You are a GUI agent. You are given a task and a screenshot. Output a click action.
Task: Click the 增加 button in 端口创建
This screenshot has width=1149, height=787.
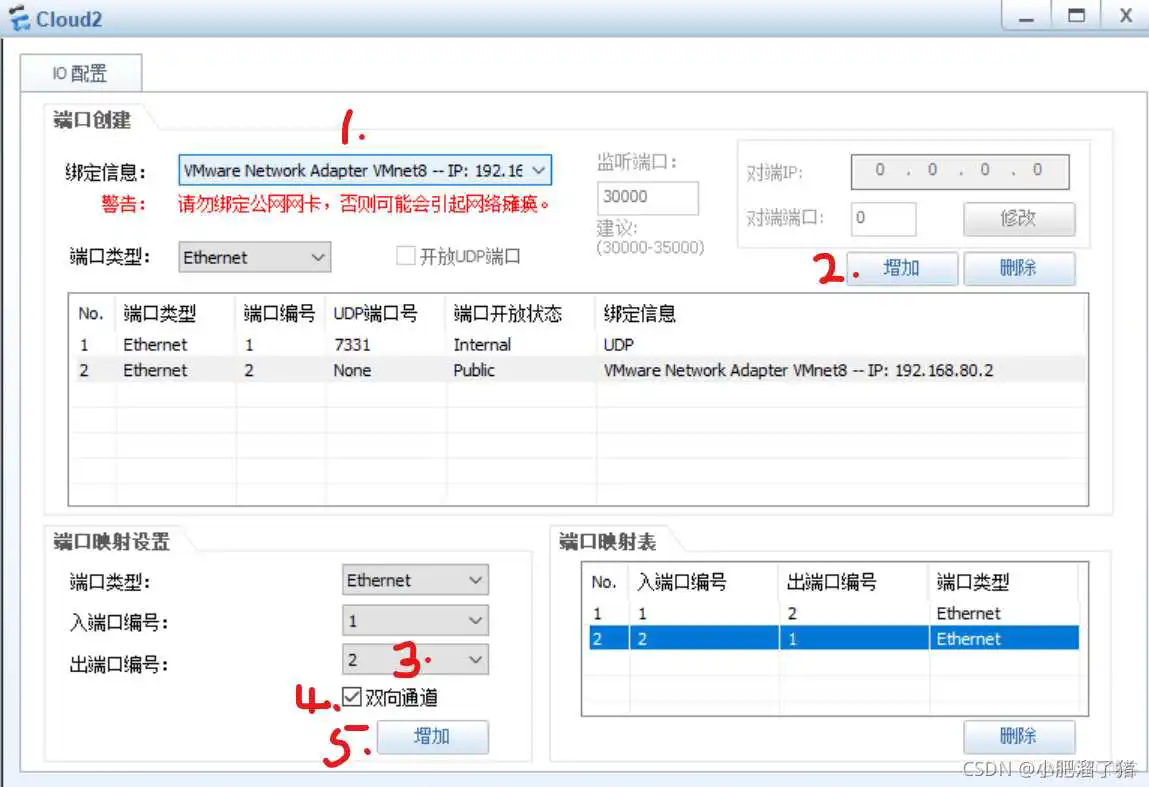pyautogui.click(x=901, y=268)
